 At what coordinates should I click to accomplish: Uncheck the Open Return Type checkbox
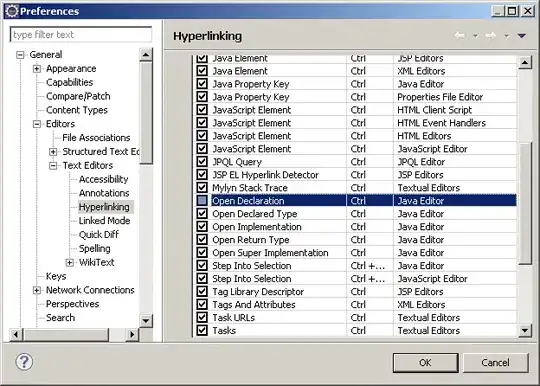click(202, 239)
